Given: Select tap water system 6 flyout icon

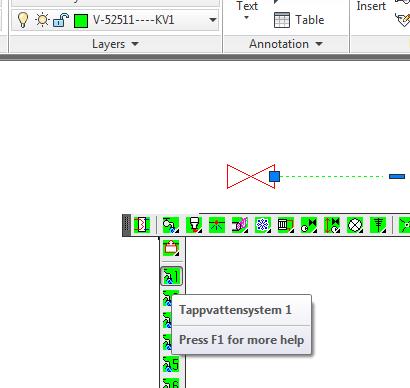Looking at the screenshot, I should (171, 383).
